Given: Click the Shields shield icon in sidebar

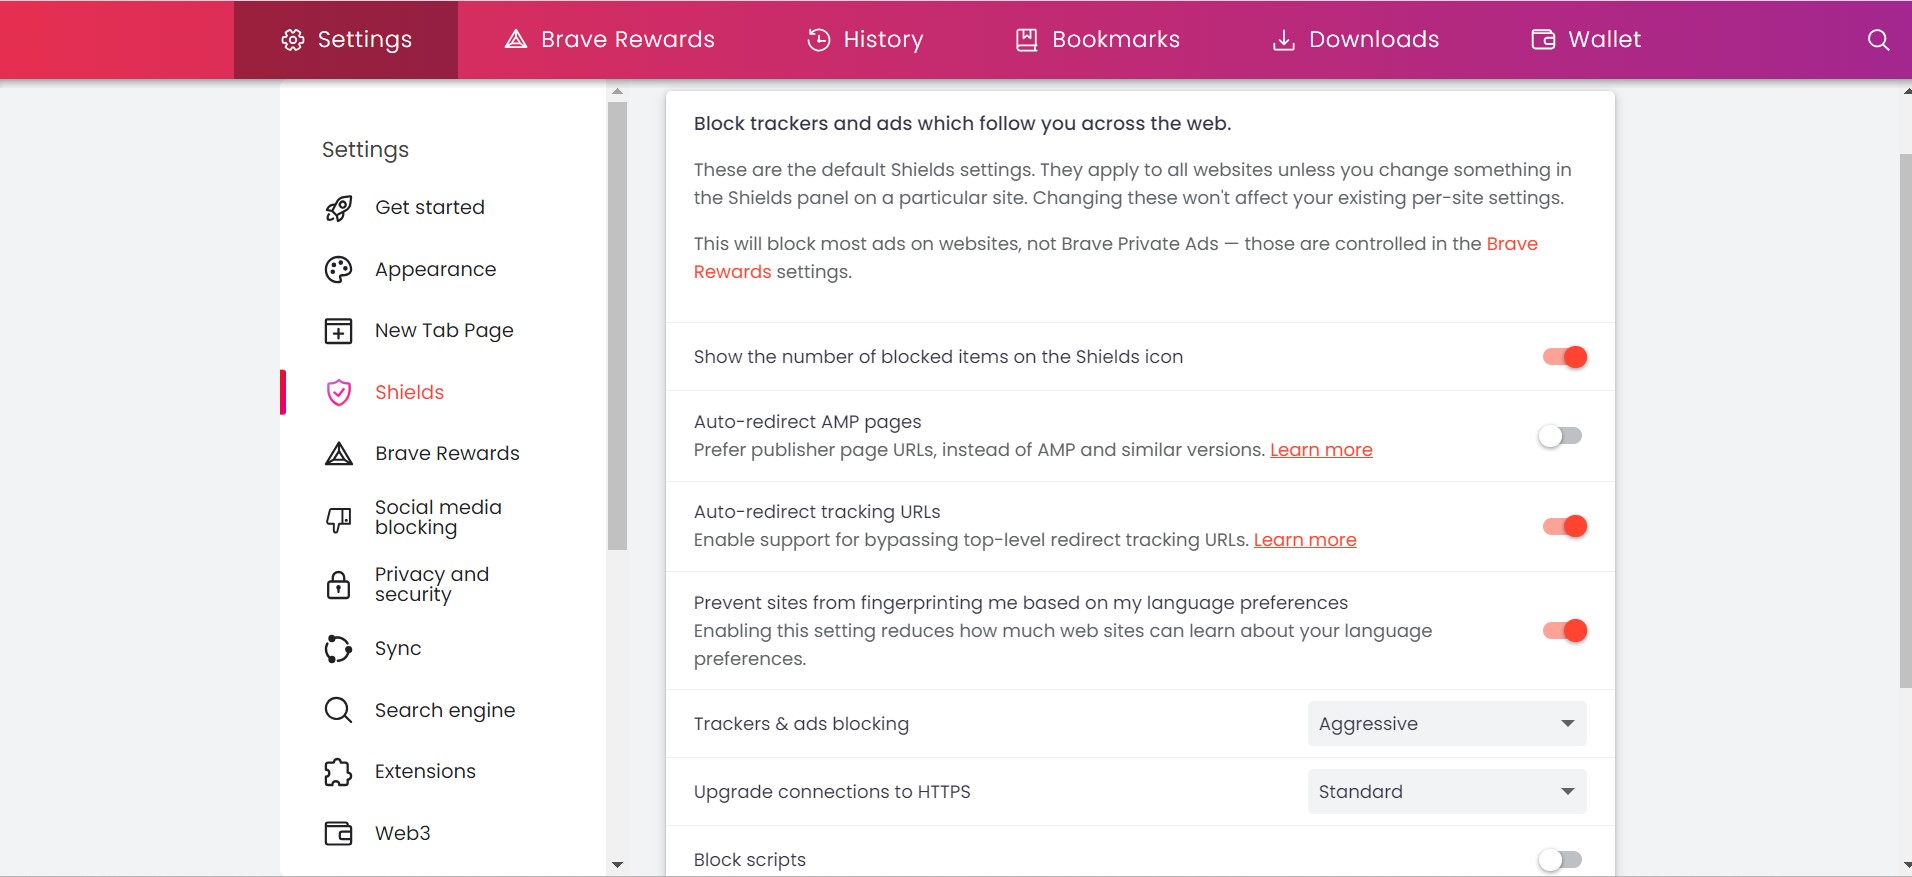Looking at the screenshot, I should coord(339,392).
